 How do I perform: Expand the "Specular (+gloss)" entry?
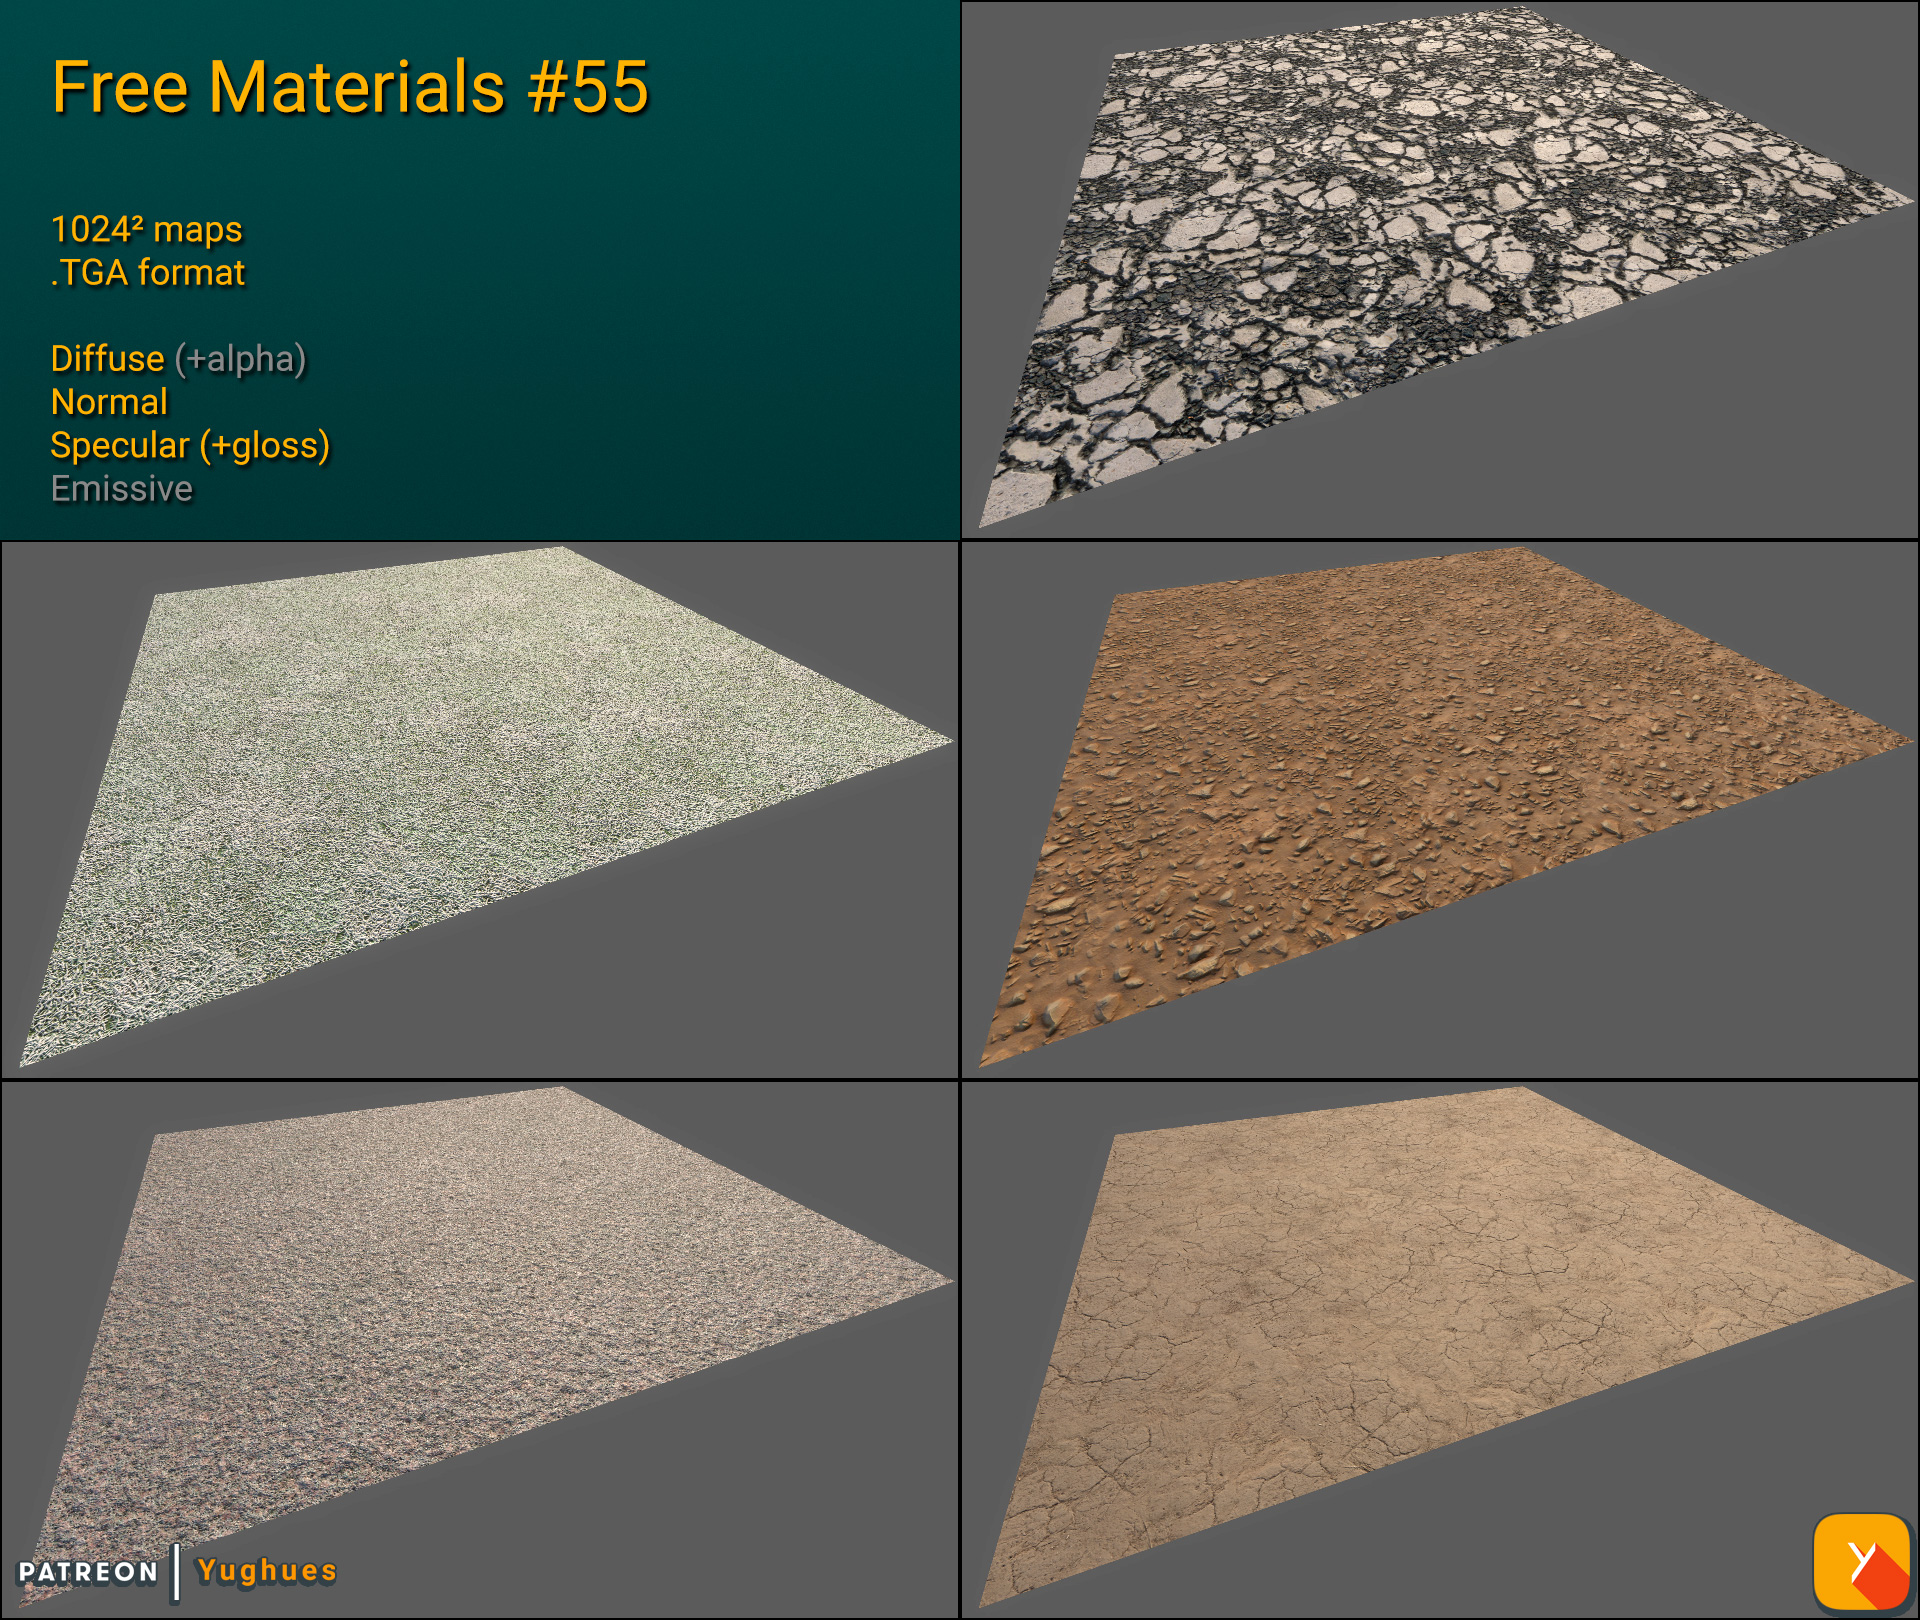pyautogui.click(x=190, y=446)
